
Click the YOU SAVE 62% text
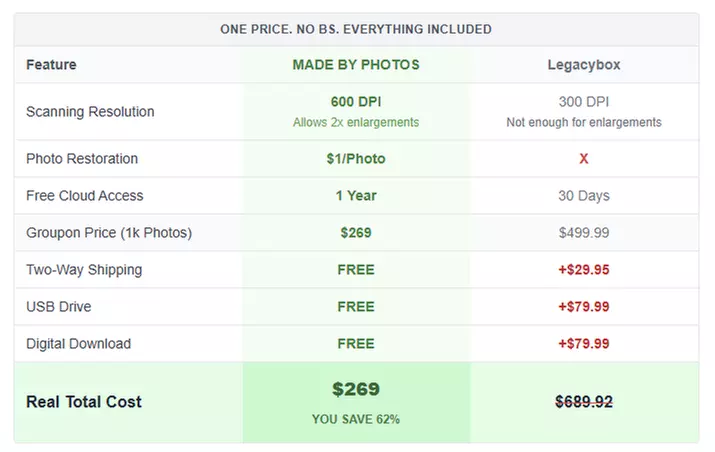click(x=356, y=420)
